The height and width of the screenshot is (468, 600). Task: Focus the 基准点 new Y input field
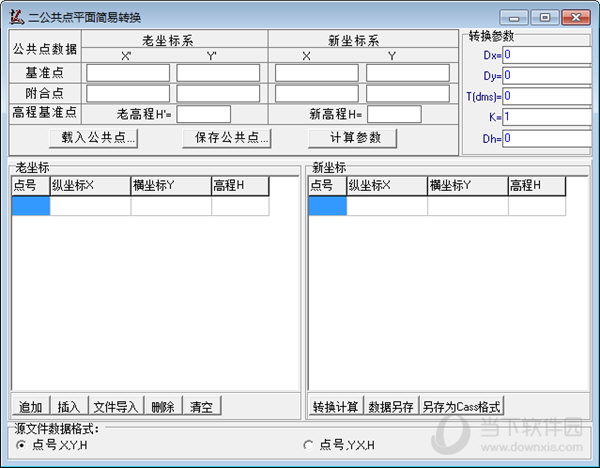408,73
